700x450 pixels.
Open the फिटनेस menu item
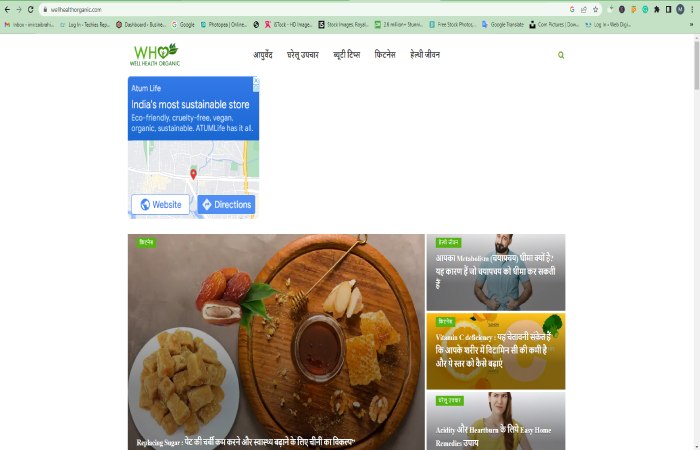[385, 54]
